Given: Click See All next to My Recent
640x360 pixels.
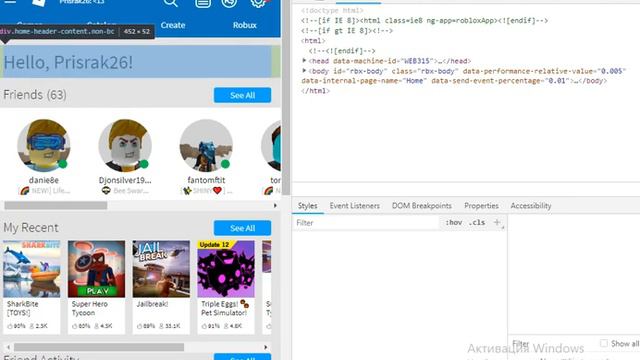Looking at the screenshot, I should (242, 228).
